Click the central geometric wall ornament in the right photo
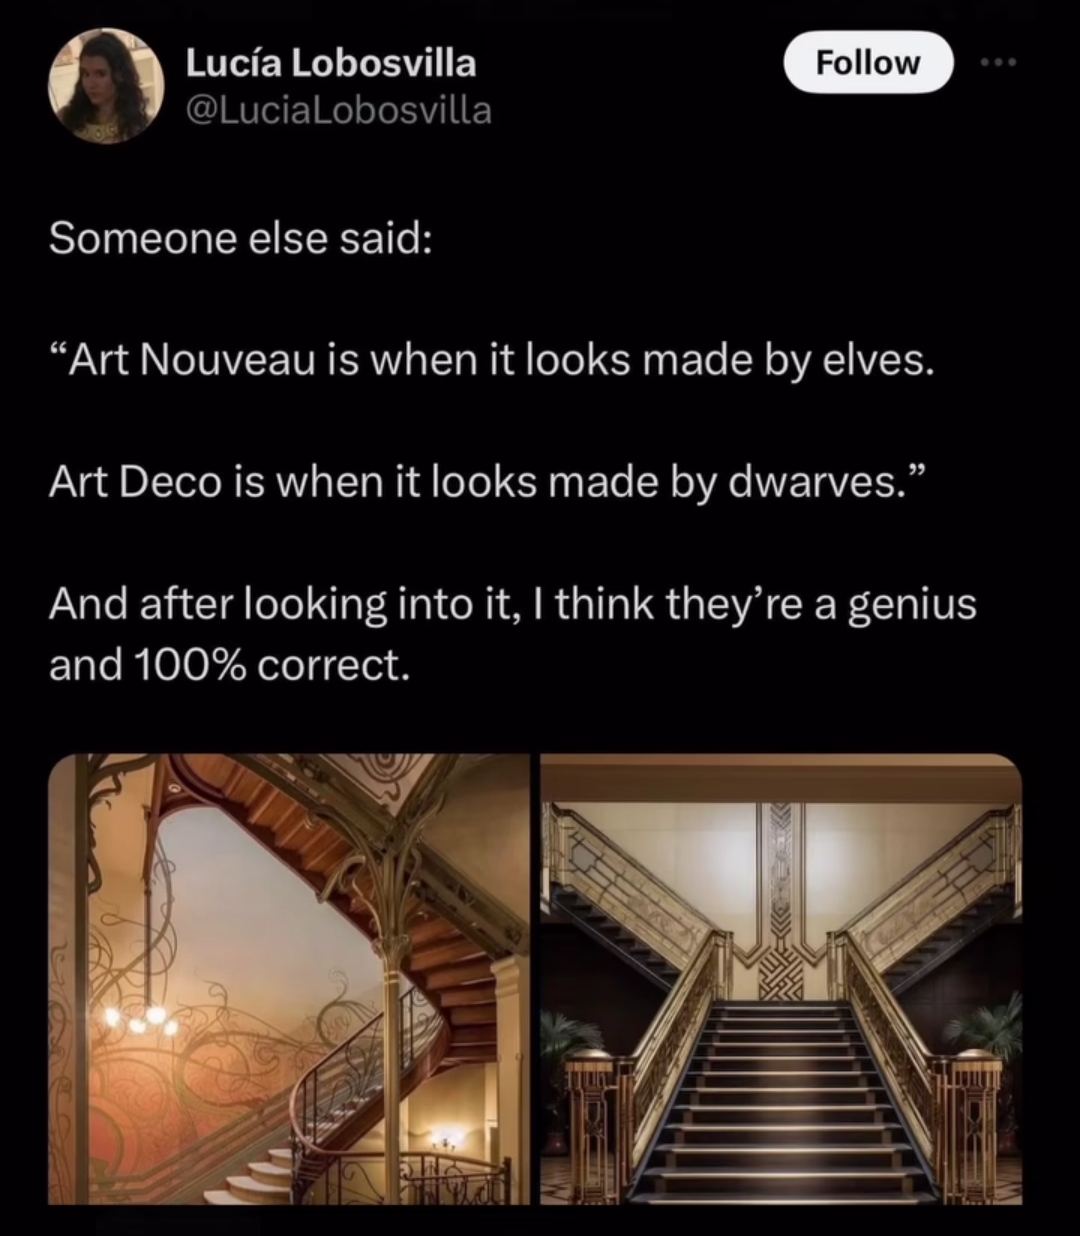 click(x=782, y=900)
